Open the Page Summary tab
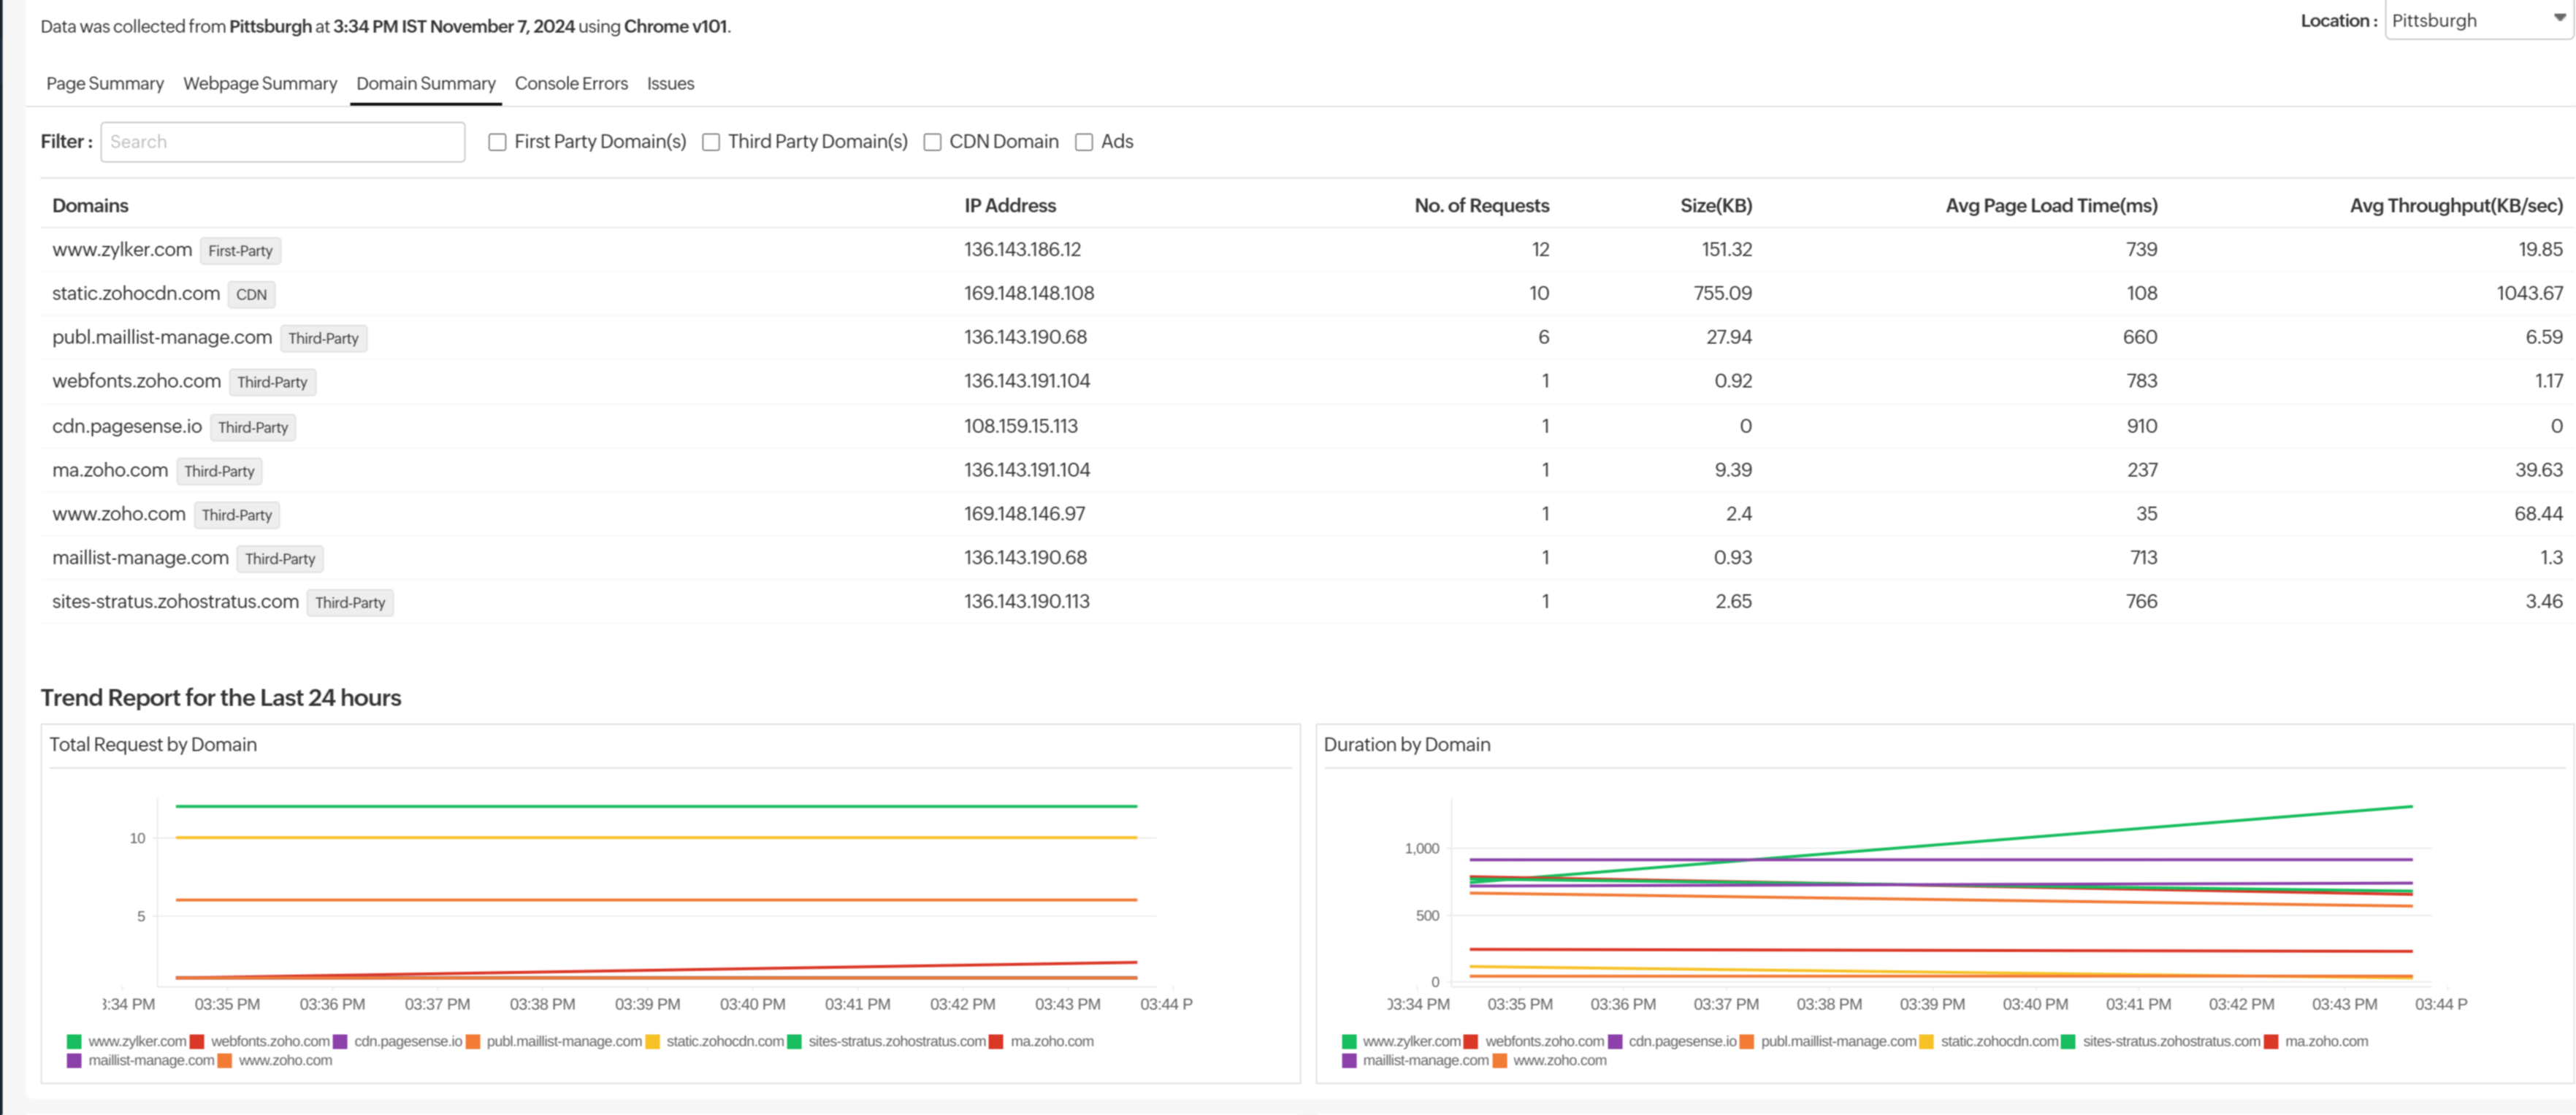Image resolution: width=2576 pixels, height=1115 pixels. pos(104,84)
